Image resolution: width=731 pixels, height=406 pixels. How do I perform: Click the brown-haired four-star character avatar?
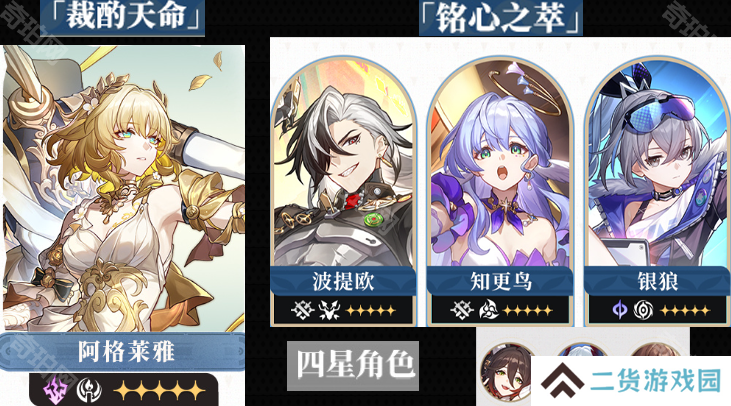point(506,373)
